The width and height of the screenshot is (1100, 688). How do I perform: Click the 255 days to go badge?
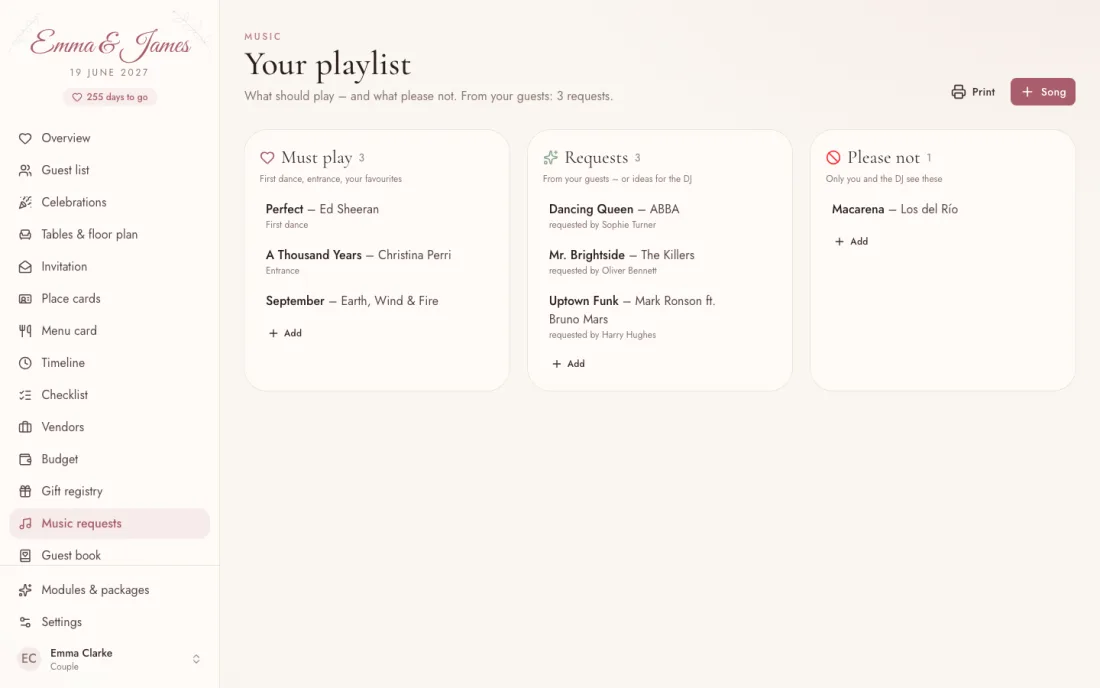click(110, 97)
